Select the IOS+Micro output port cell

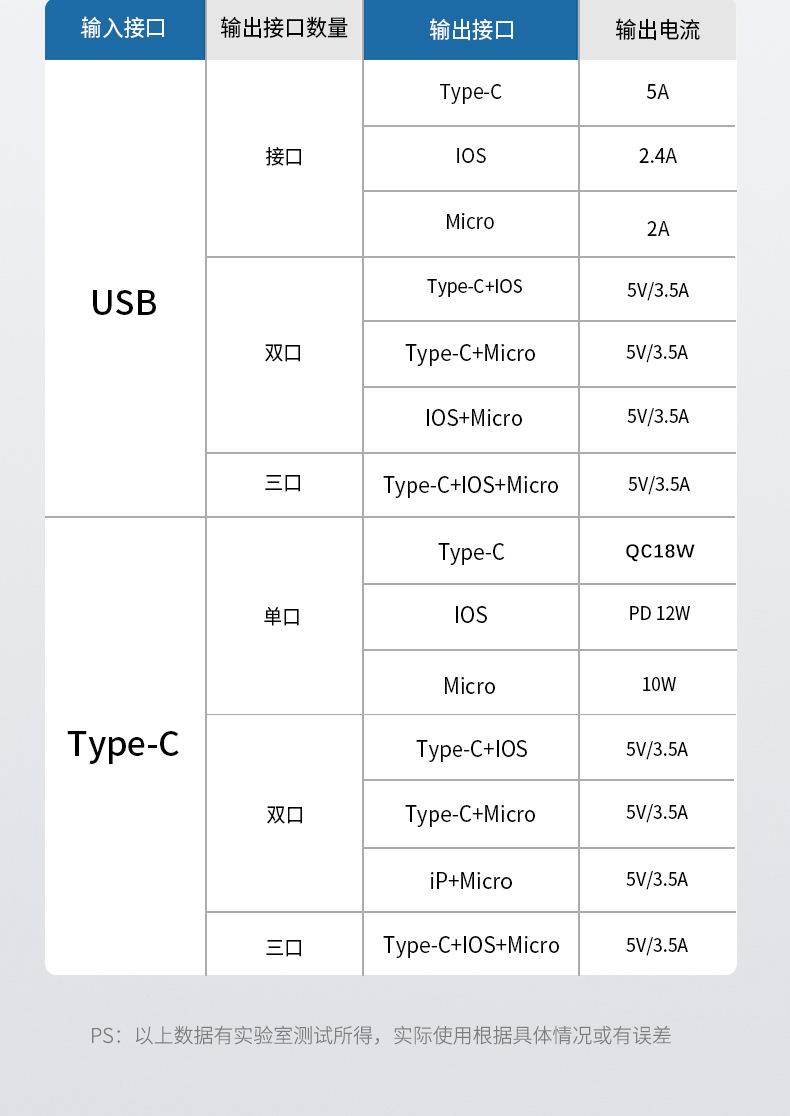(x=473, y=418)
